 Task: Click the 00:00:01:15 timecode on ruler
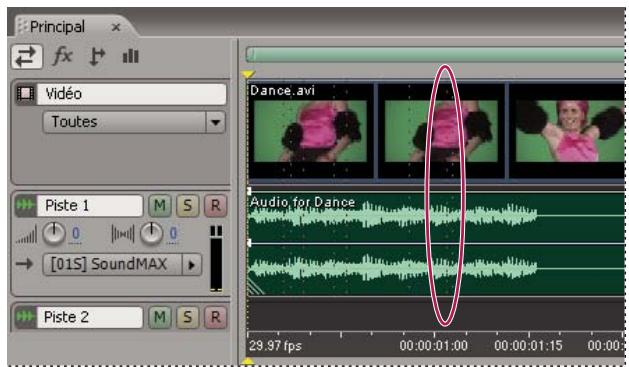(x=528, y=346)
